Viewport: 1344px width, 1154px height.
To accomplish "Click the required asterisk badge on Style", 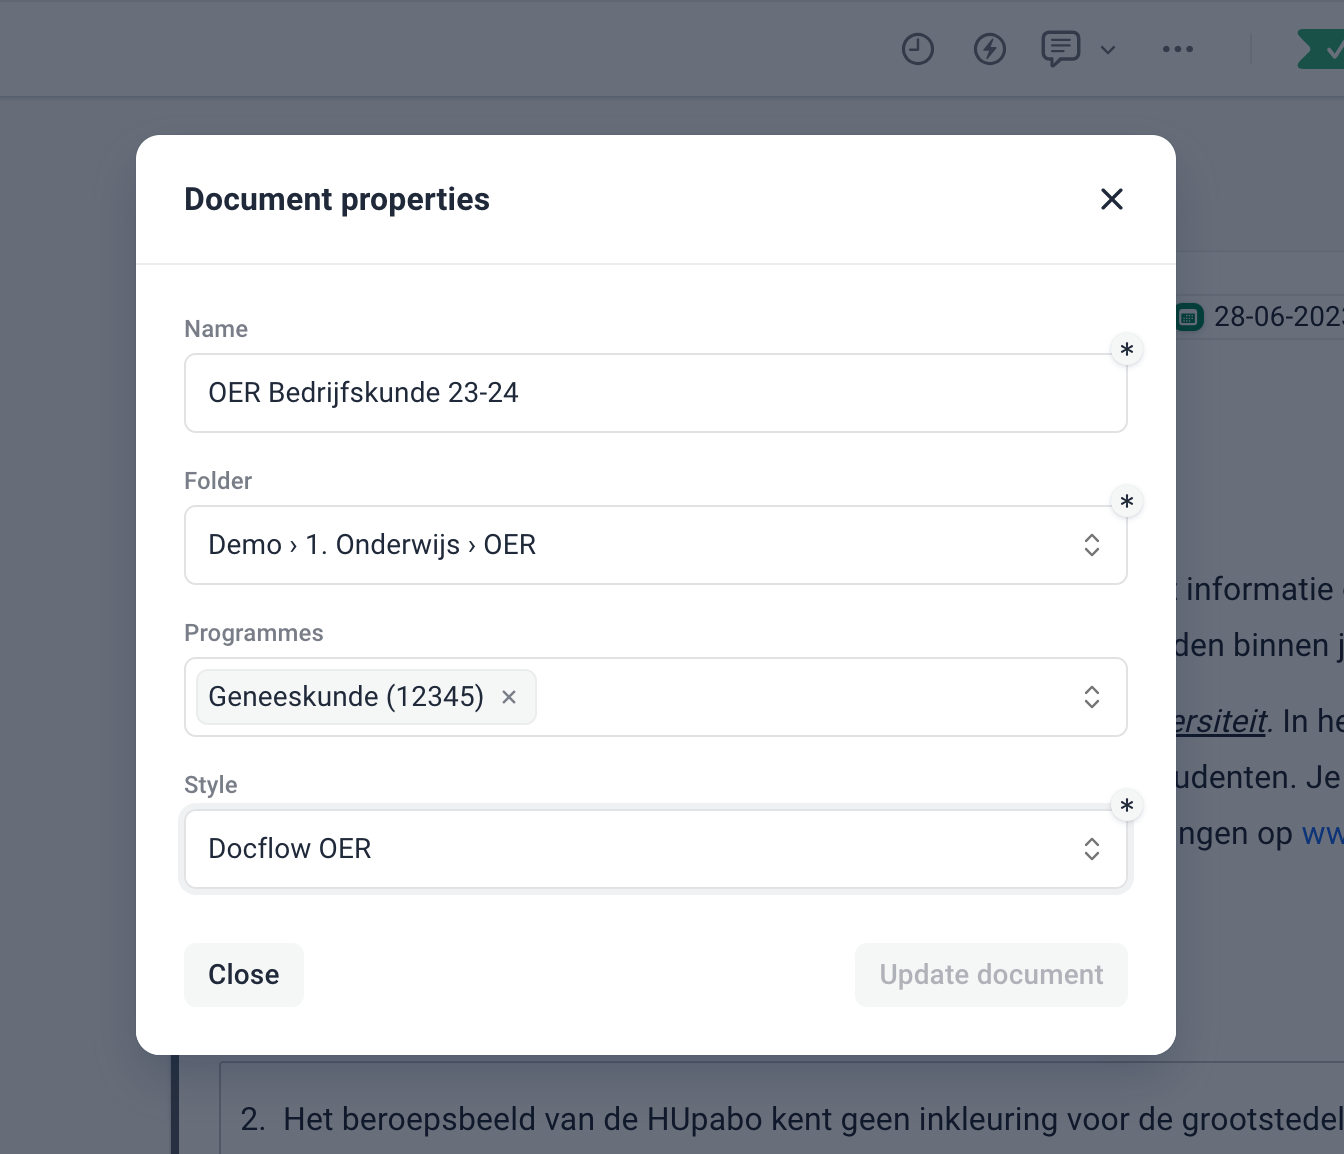I will point(1127,806).
